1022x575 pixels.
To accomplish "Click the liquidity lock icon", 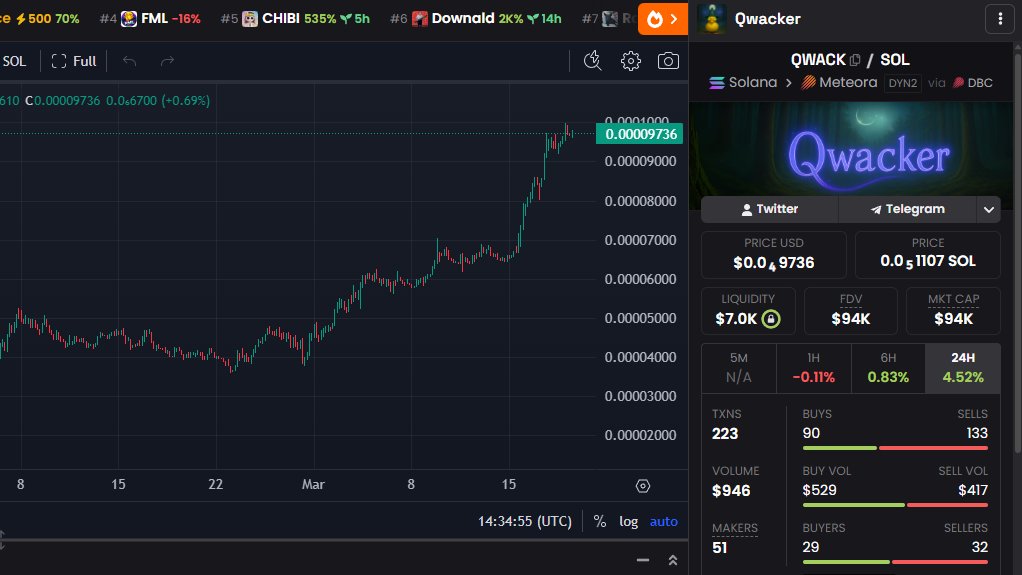I will 771,319.
